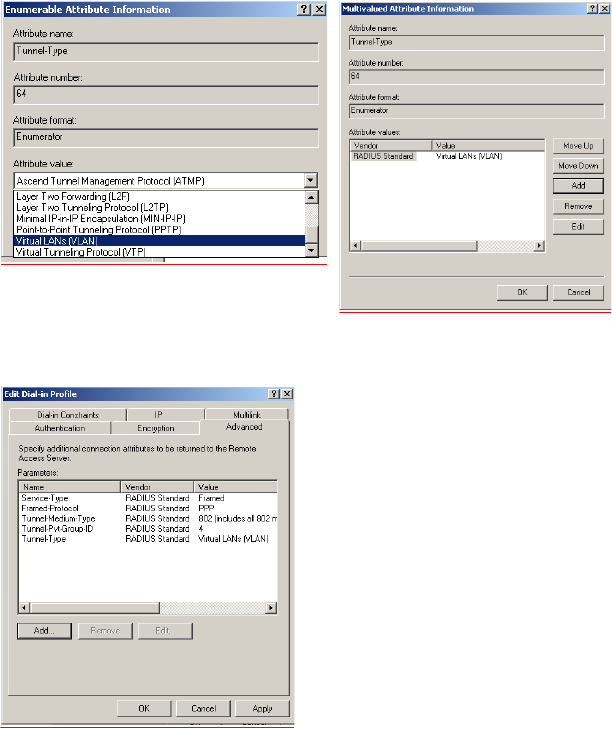Screen dimensions: 612x729
Task: Click Apply in Edit Dial-in Profile
Action: [262, 709]
